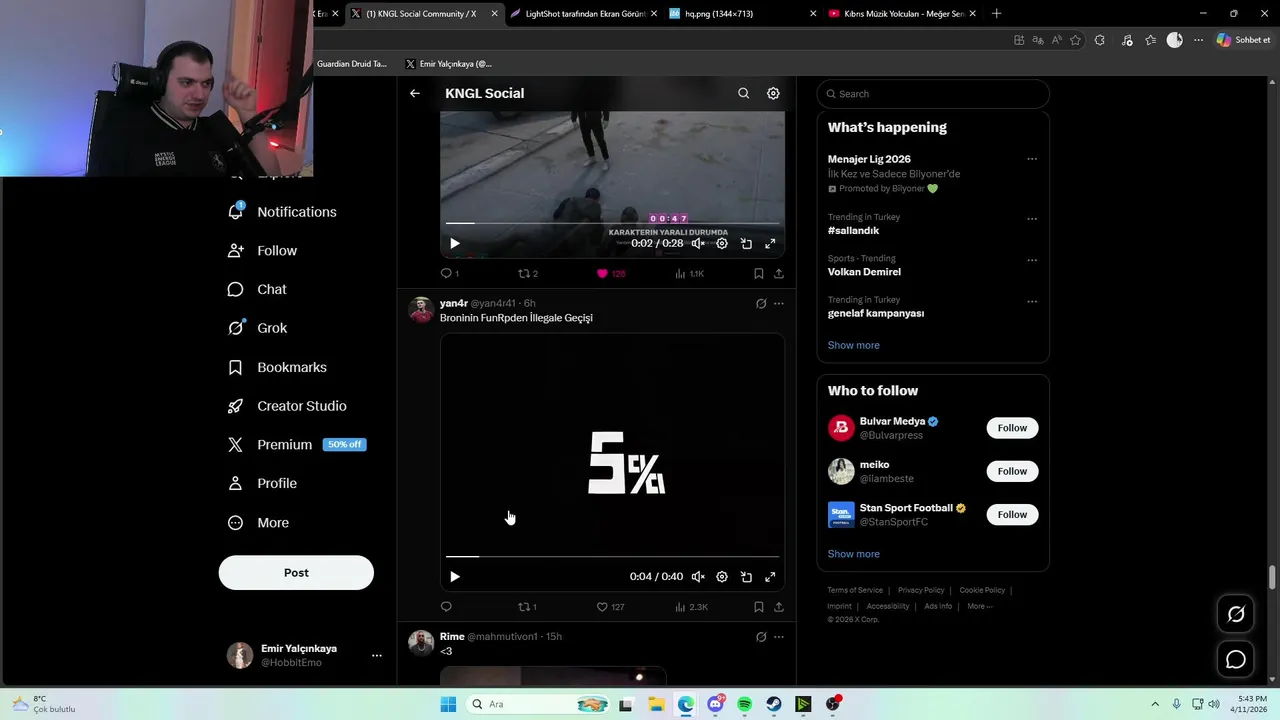
Task: Switch to LightShot browser tab
Action: click(x=583, y=14)
